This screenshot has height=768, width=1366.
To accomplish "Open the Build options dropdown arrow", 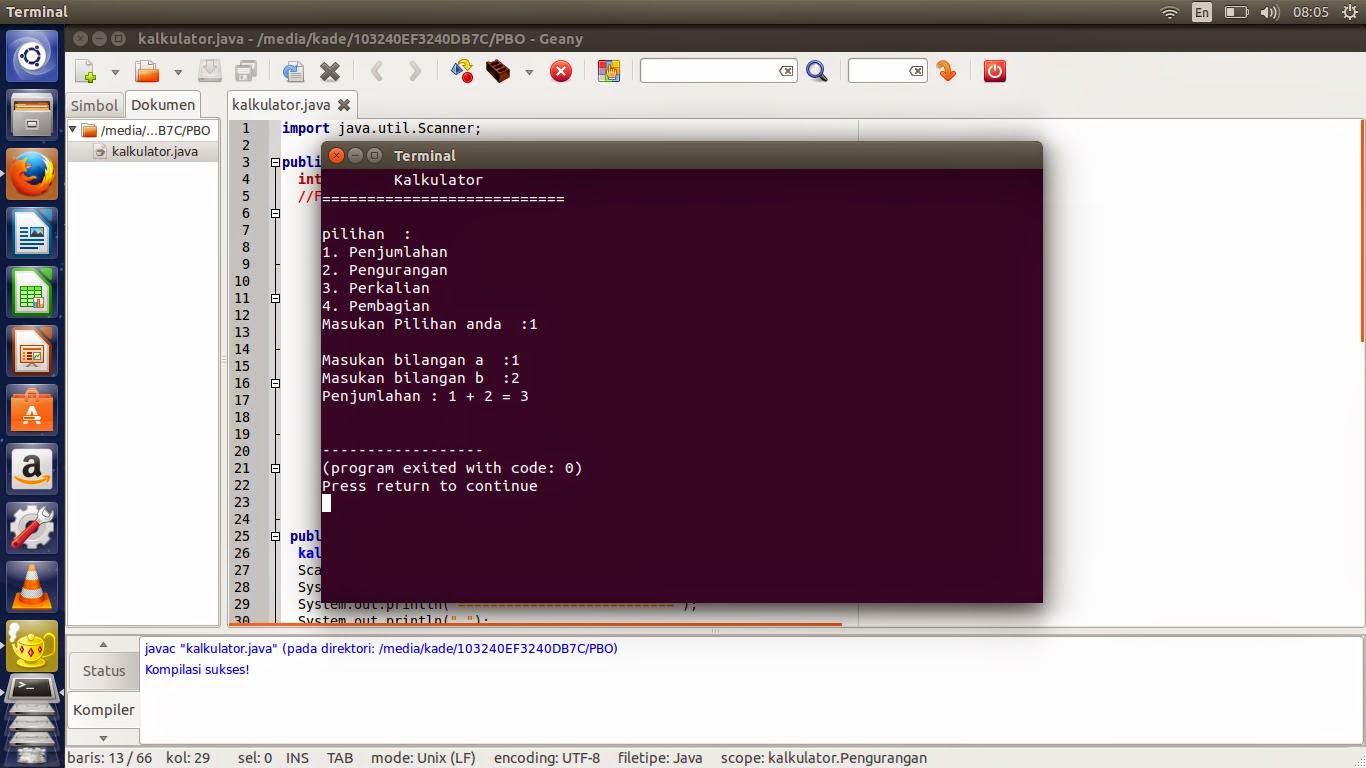I will pos(528,71).
